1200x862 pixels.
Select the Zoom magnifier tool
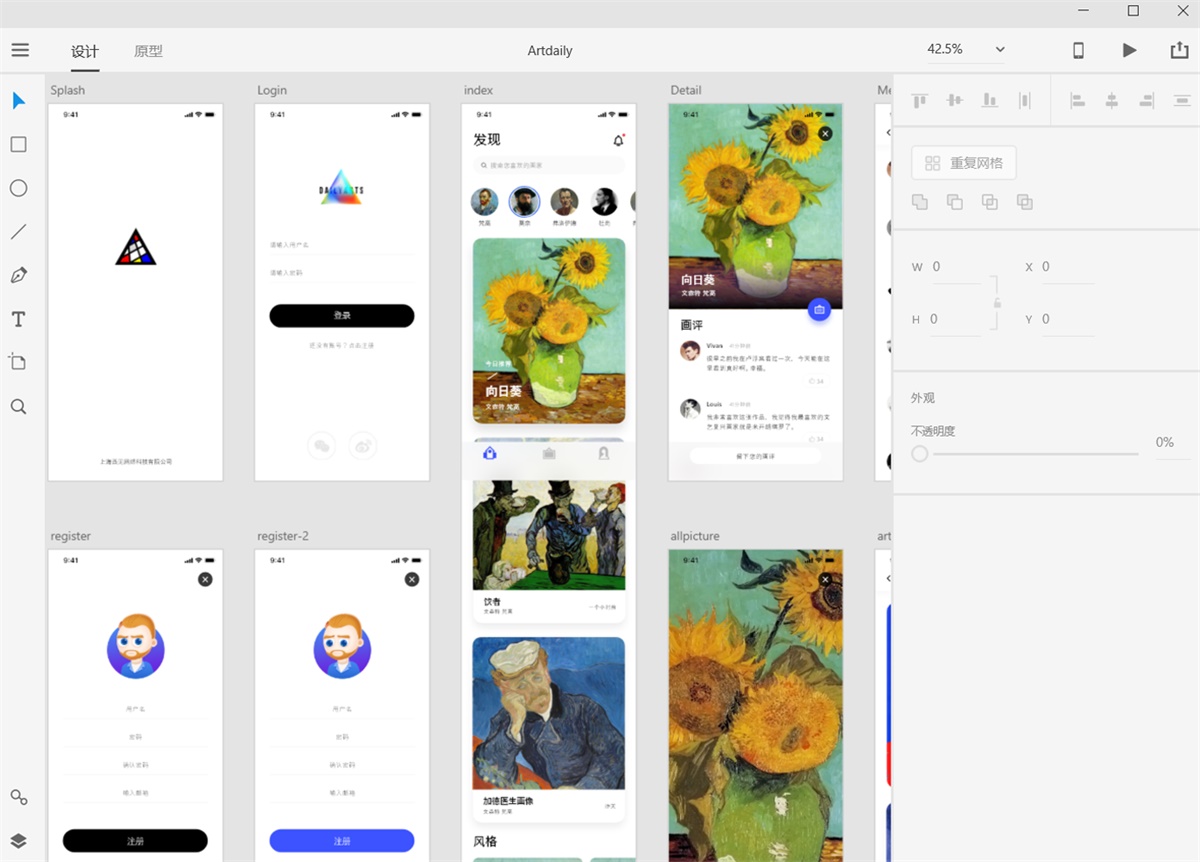tap(19, 406)
